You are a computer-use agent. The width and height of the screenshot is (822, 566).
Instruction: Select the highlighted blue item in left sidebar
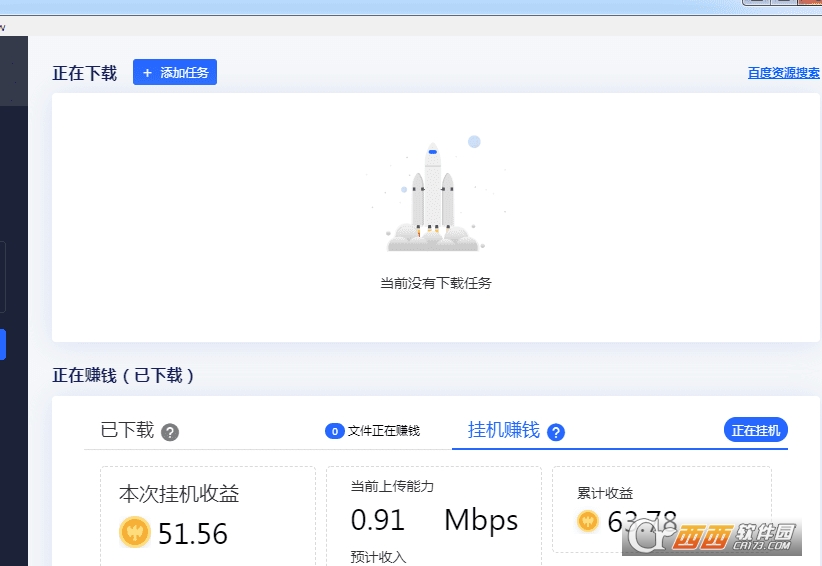[x=3, y=344]
